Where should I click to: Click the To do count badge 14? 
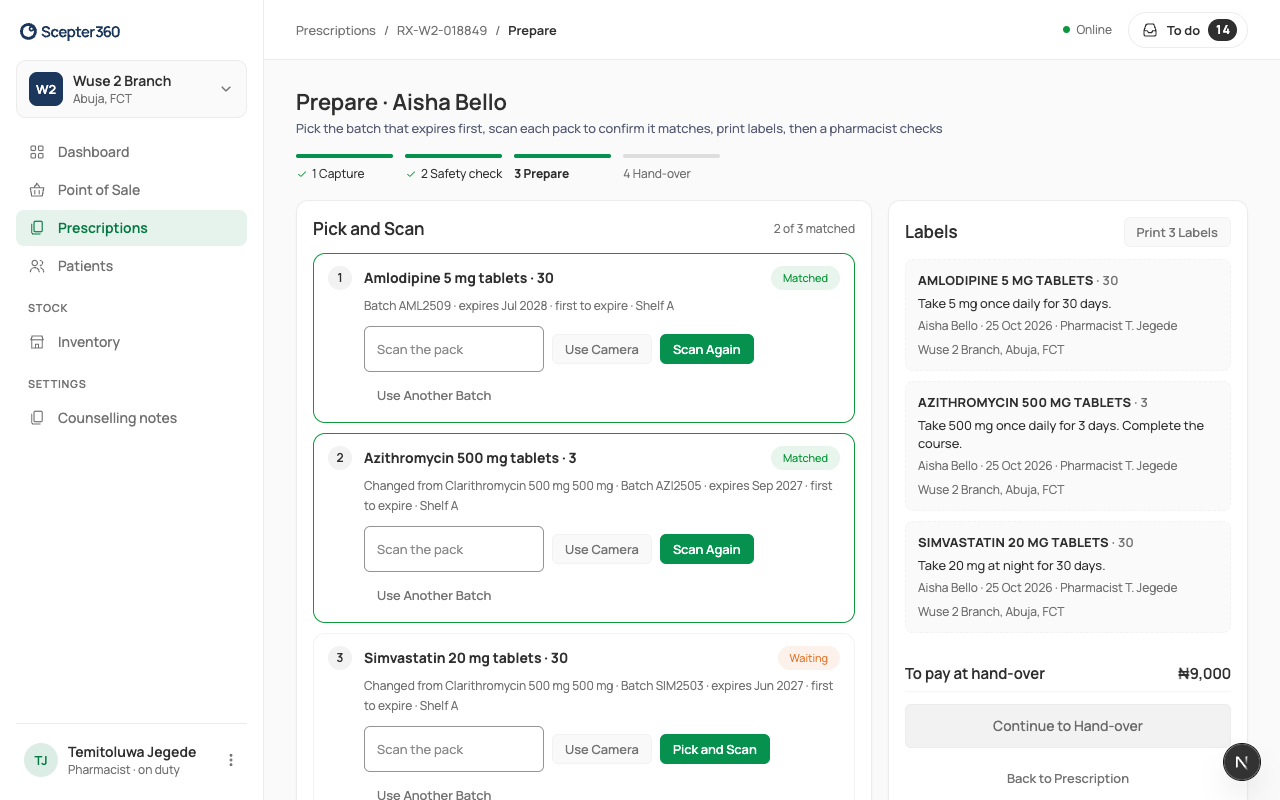pyautogui.click(x=1222, y=30)
